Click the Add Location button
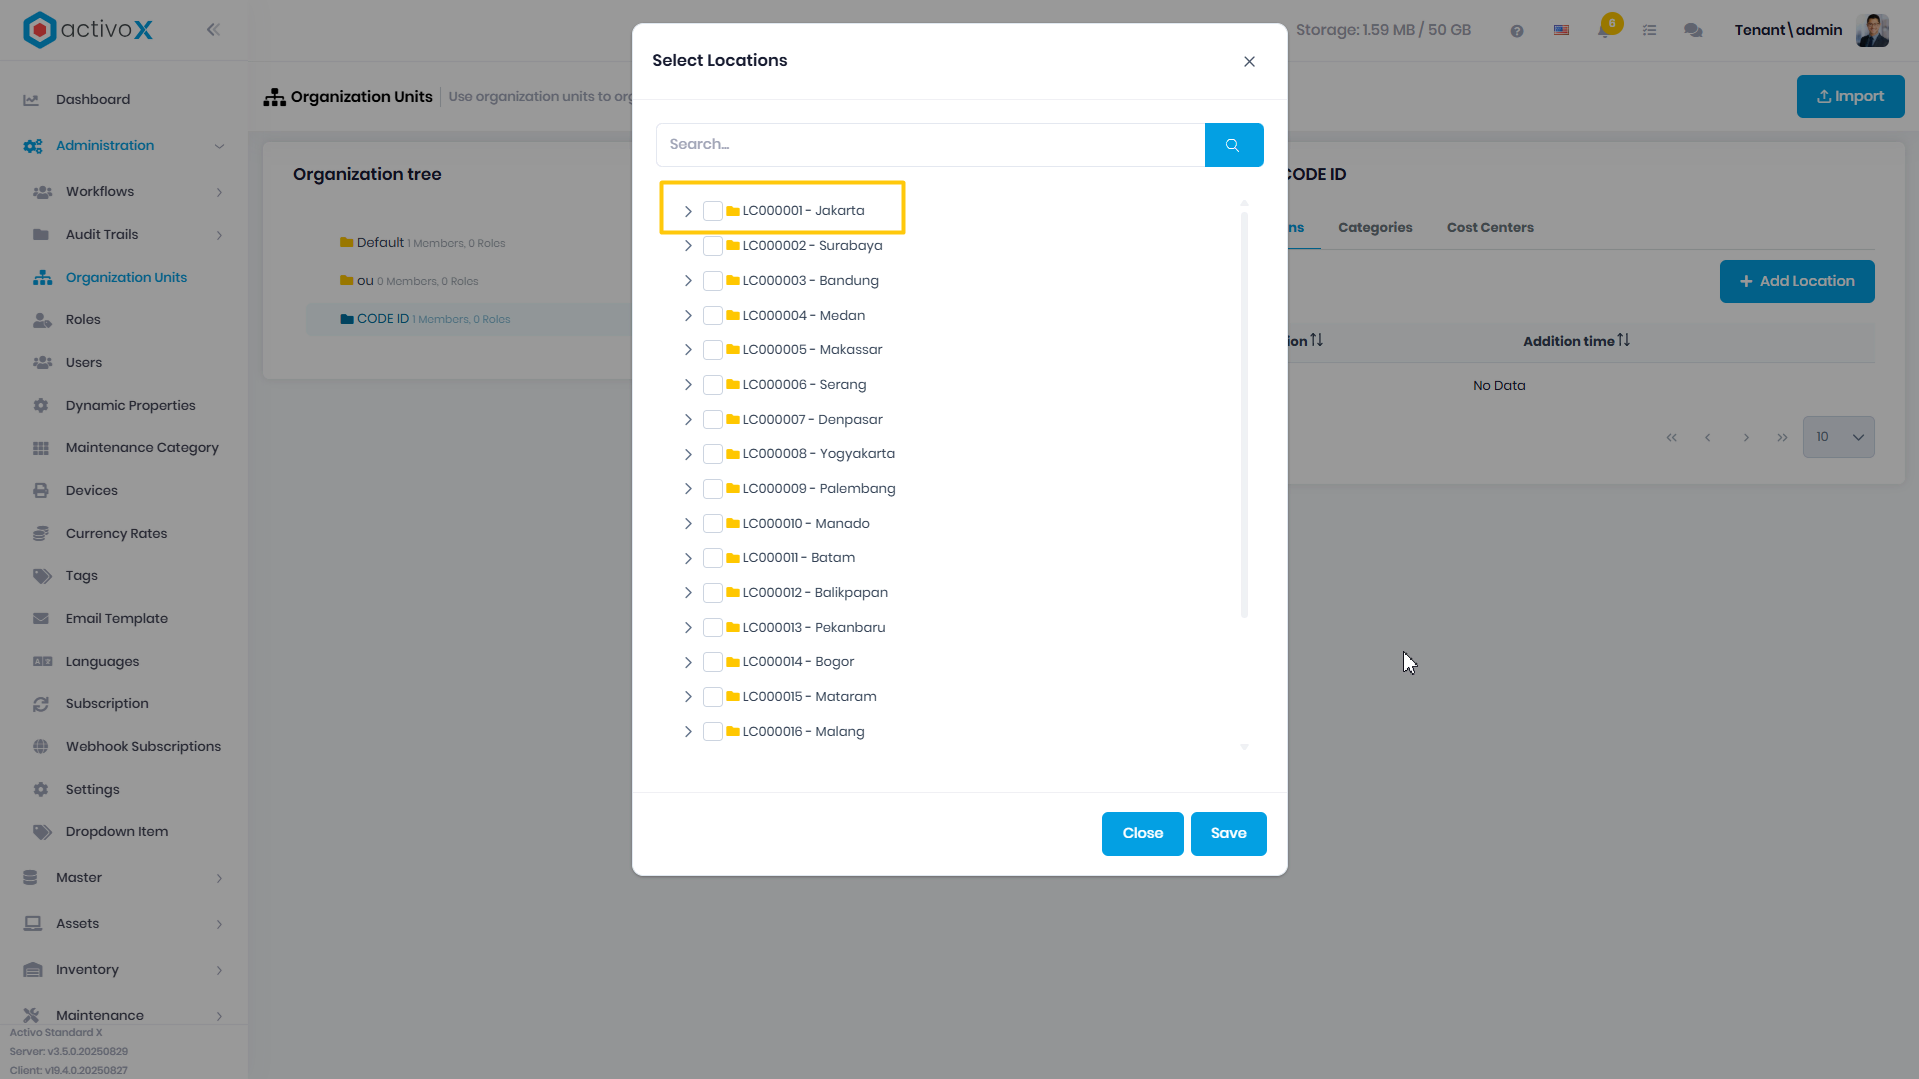Viewport: 1919px width, 1079px height. click(x=1797, y=282)
